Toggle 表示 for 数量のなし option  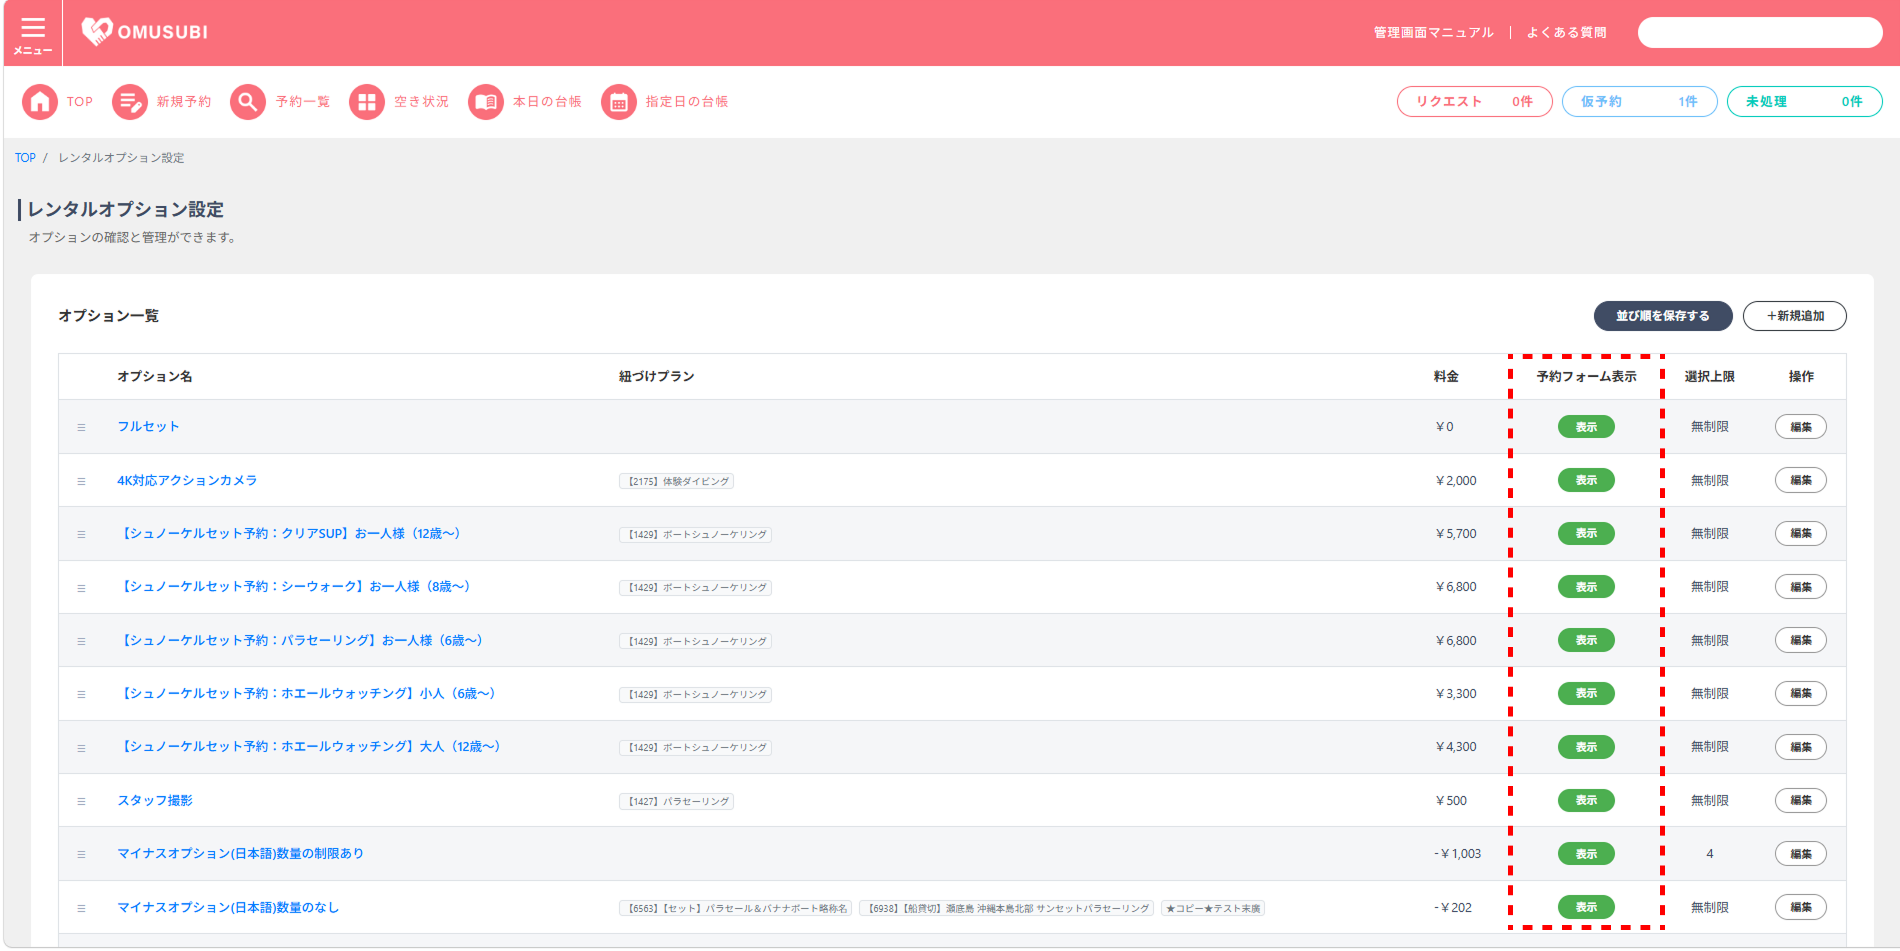[1586, 907]
